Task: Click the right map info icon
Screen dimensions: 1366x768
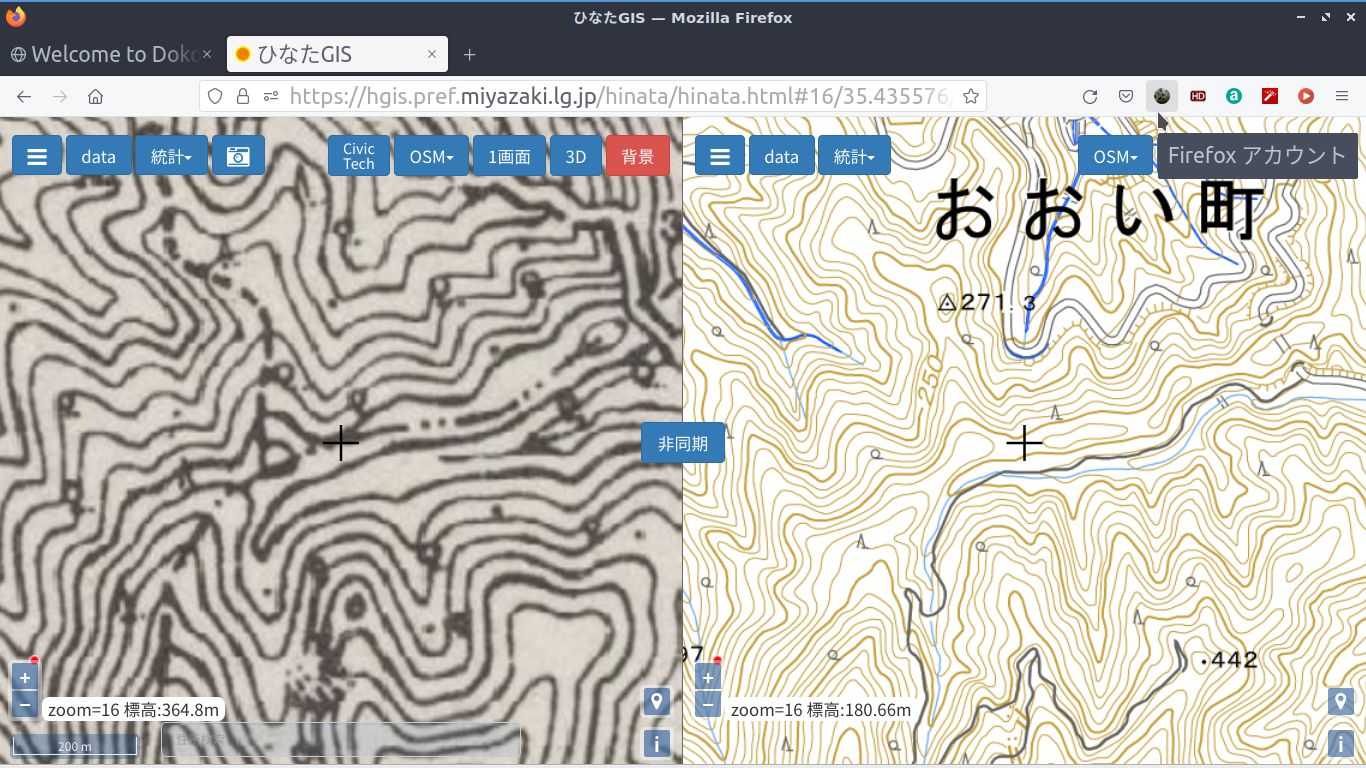Action: [1340, 743]
